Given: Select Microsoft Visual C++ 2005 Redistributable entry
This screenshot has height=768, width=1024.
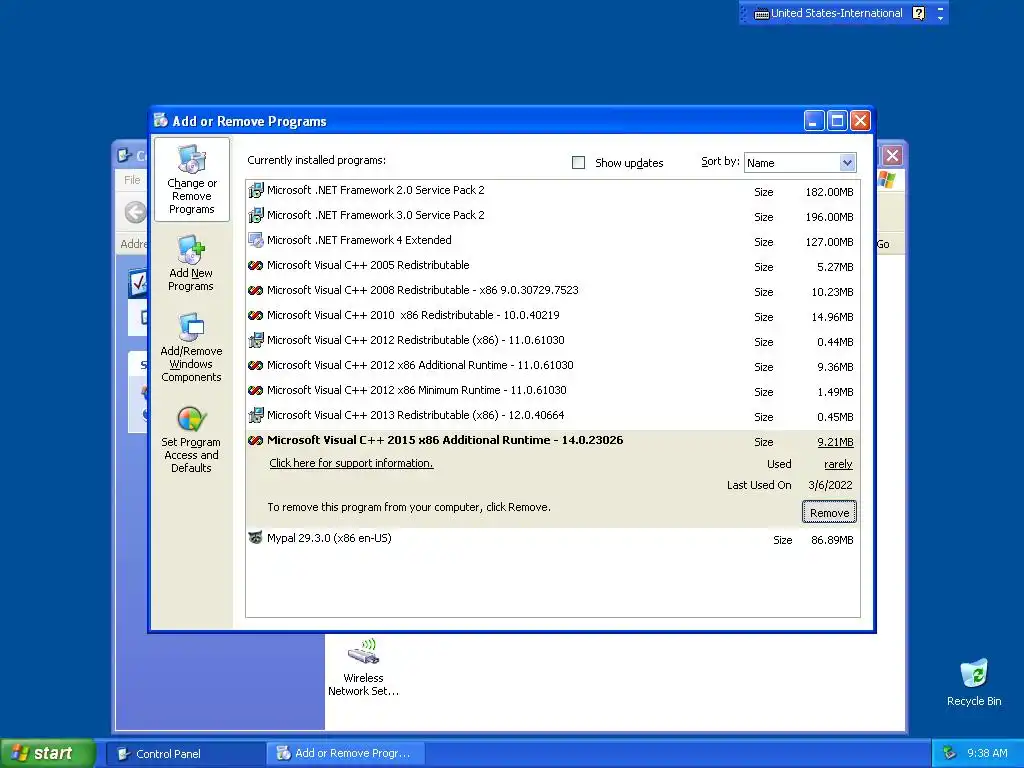Looking at the screenshot, I should point(552,266).
